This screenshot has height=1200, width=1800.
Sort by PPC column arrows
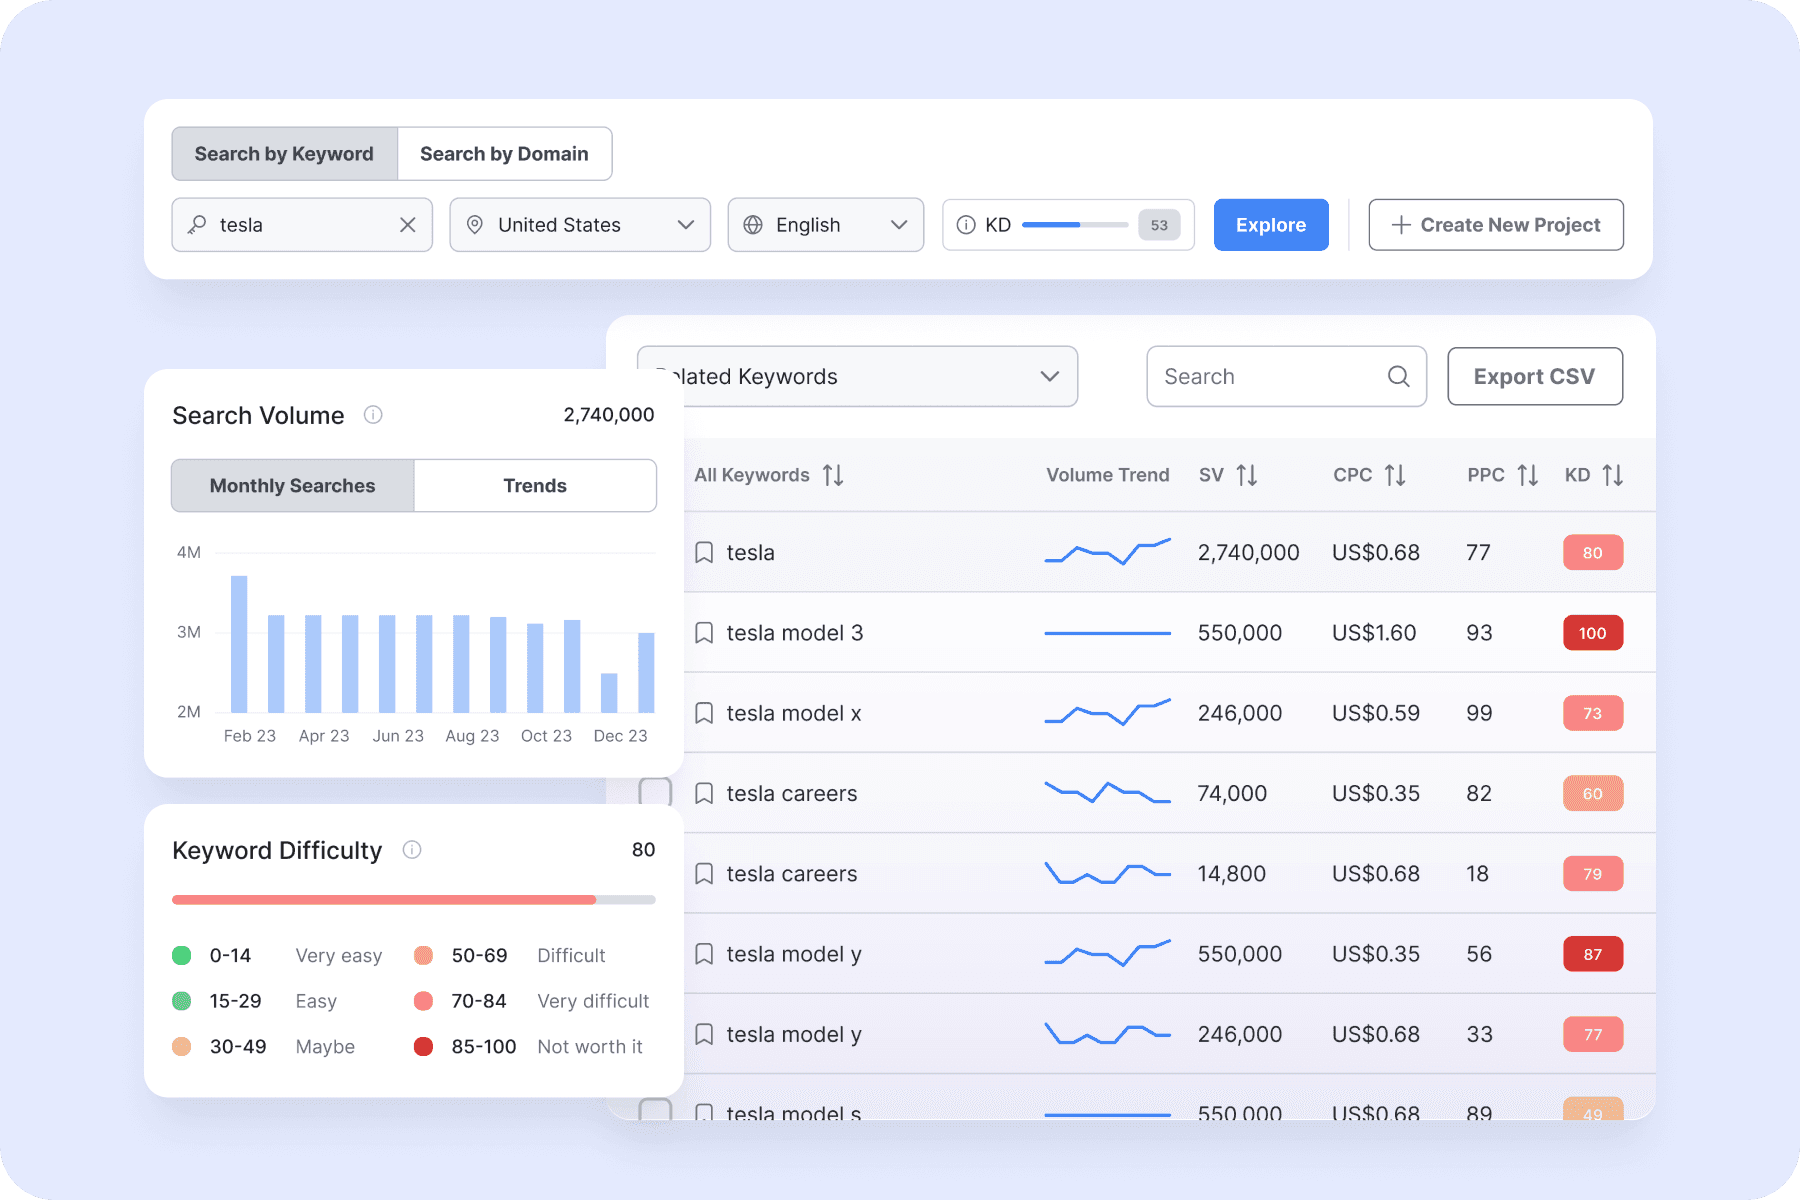[x=1527, y=475]
